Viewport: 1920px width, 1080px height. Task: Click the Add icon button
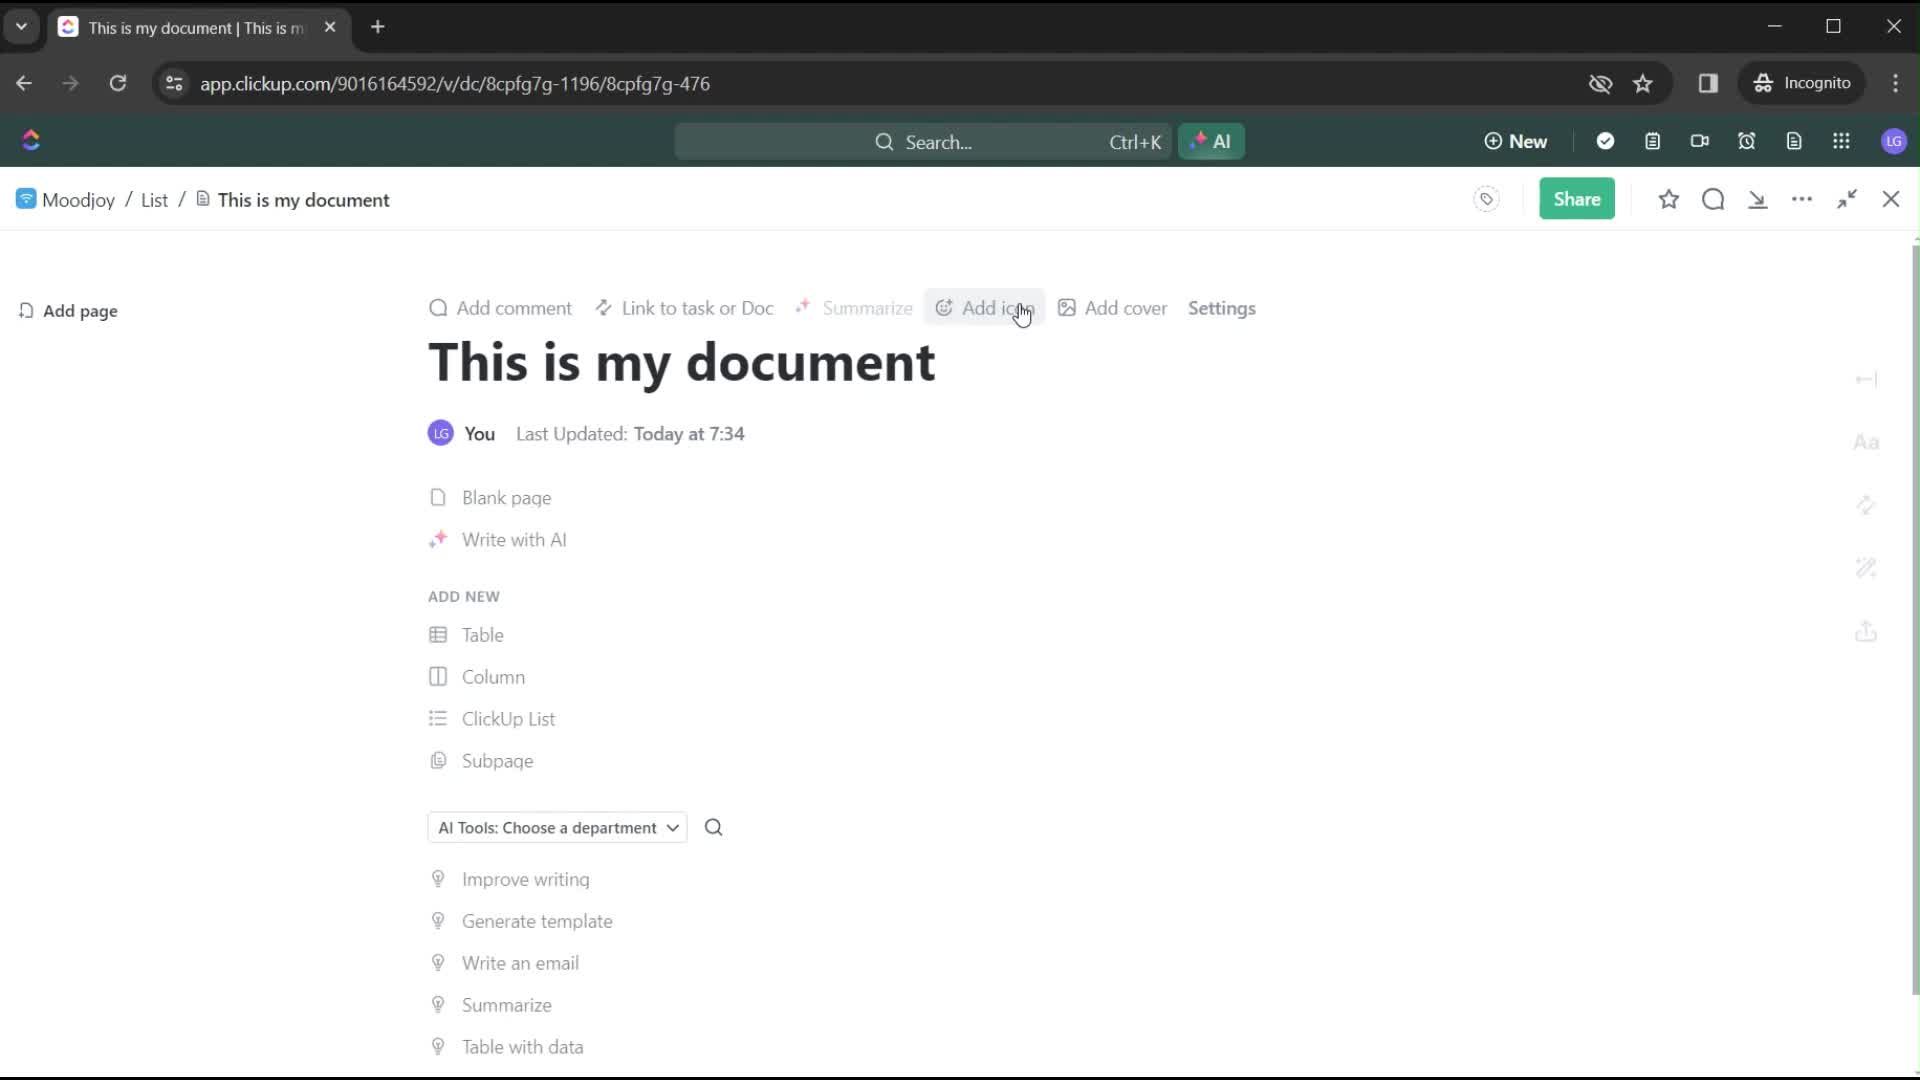[985, 307]
